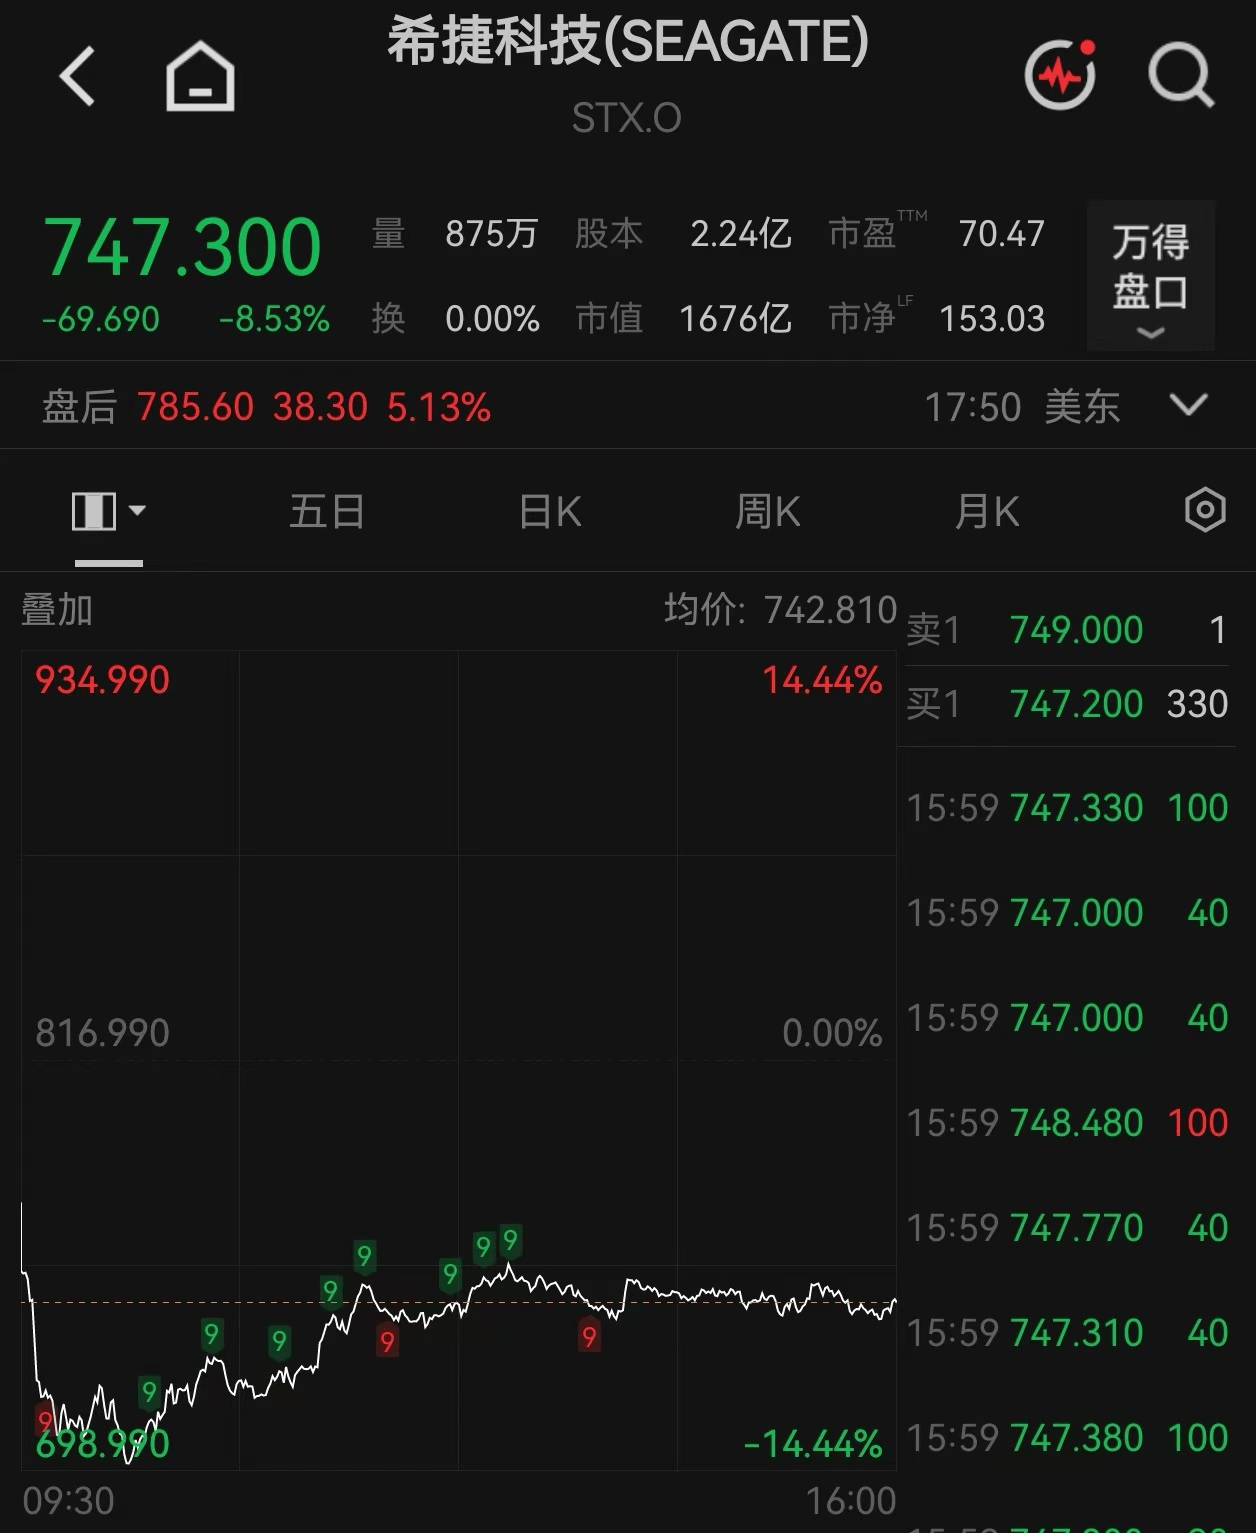The width and height of the screenshot is (1256, 1533).
Task: Tap the 市盈 TTM 70.47 value
Action: coord(1001,234)
